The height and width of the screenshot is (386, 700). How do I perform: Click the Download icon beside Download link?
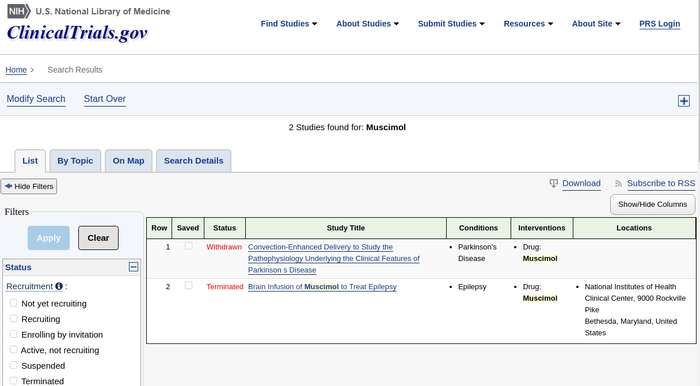(554, 183)
